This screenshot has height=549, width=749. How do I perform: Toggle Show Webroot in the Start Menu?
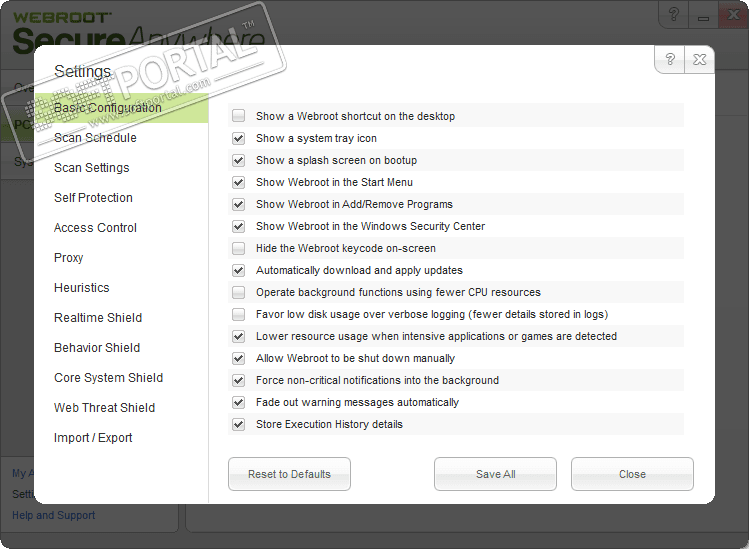(238, 182)
